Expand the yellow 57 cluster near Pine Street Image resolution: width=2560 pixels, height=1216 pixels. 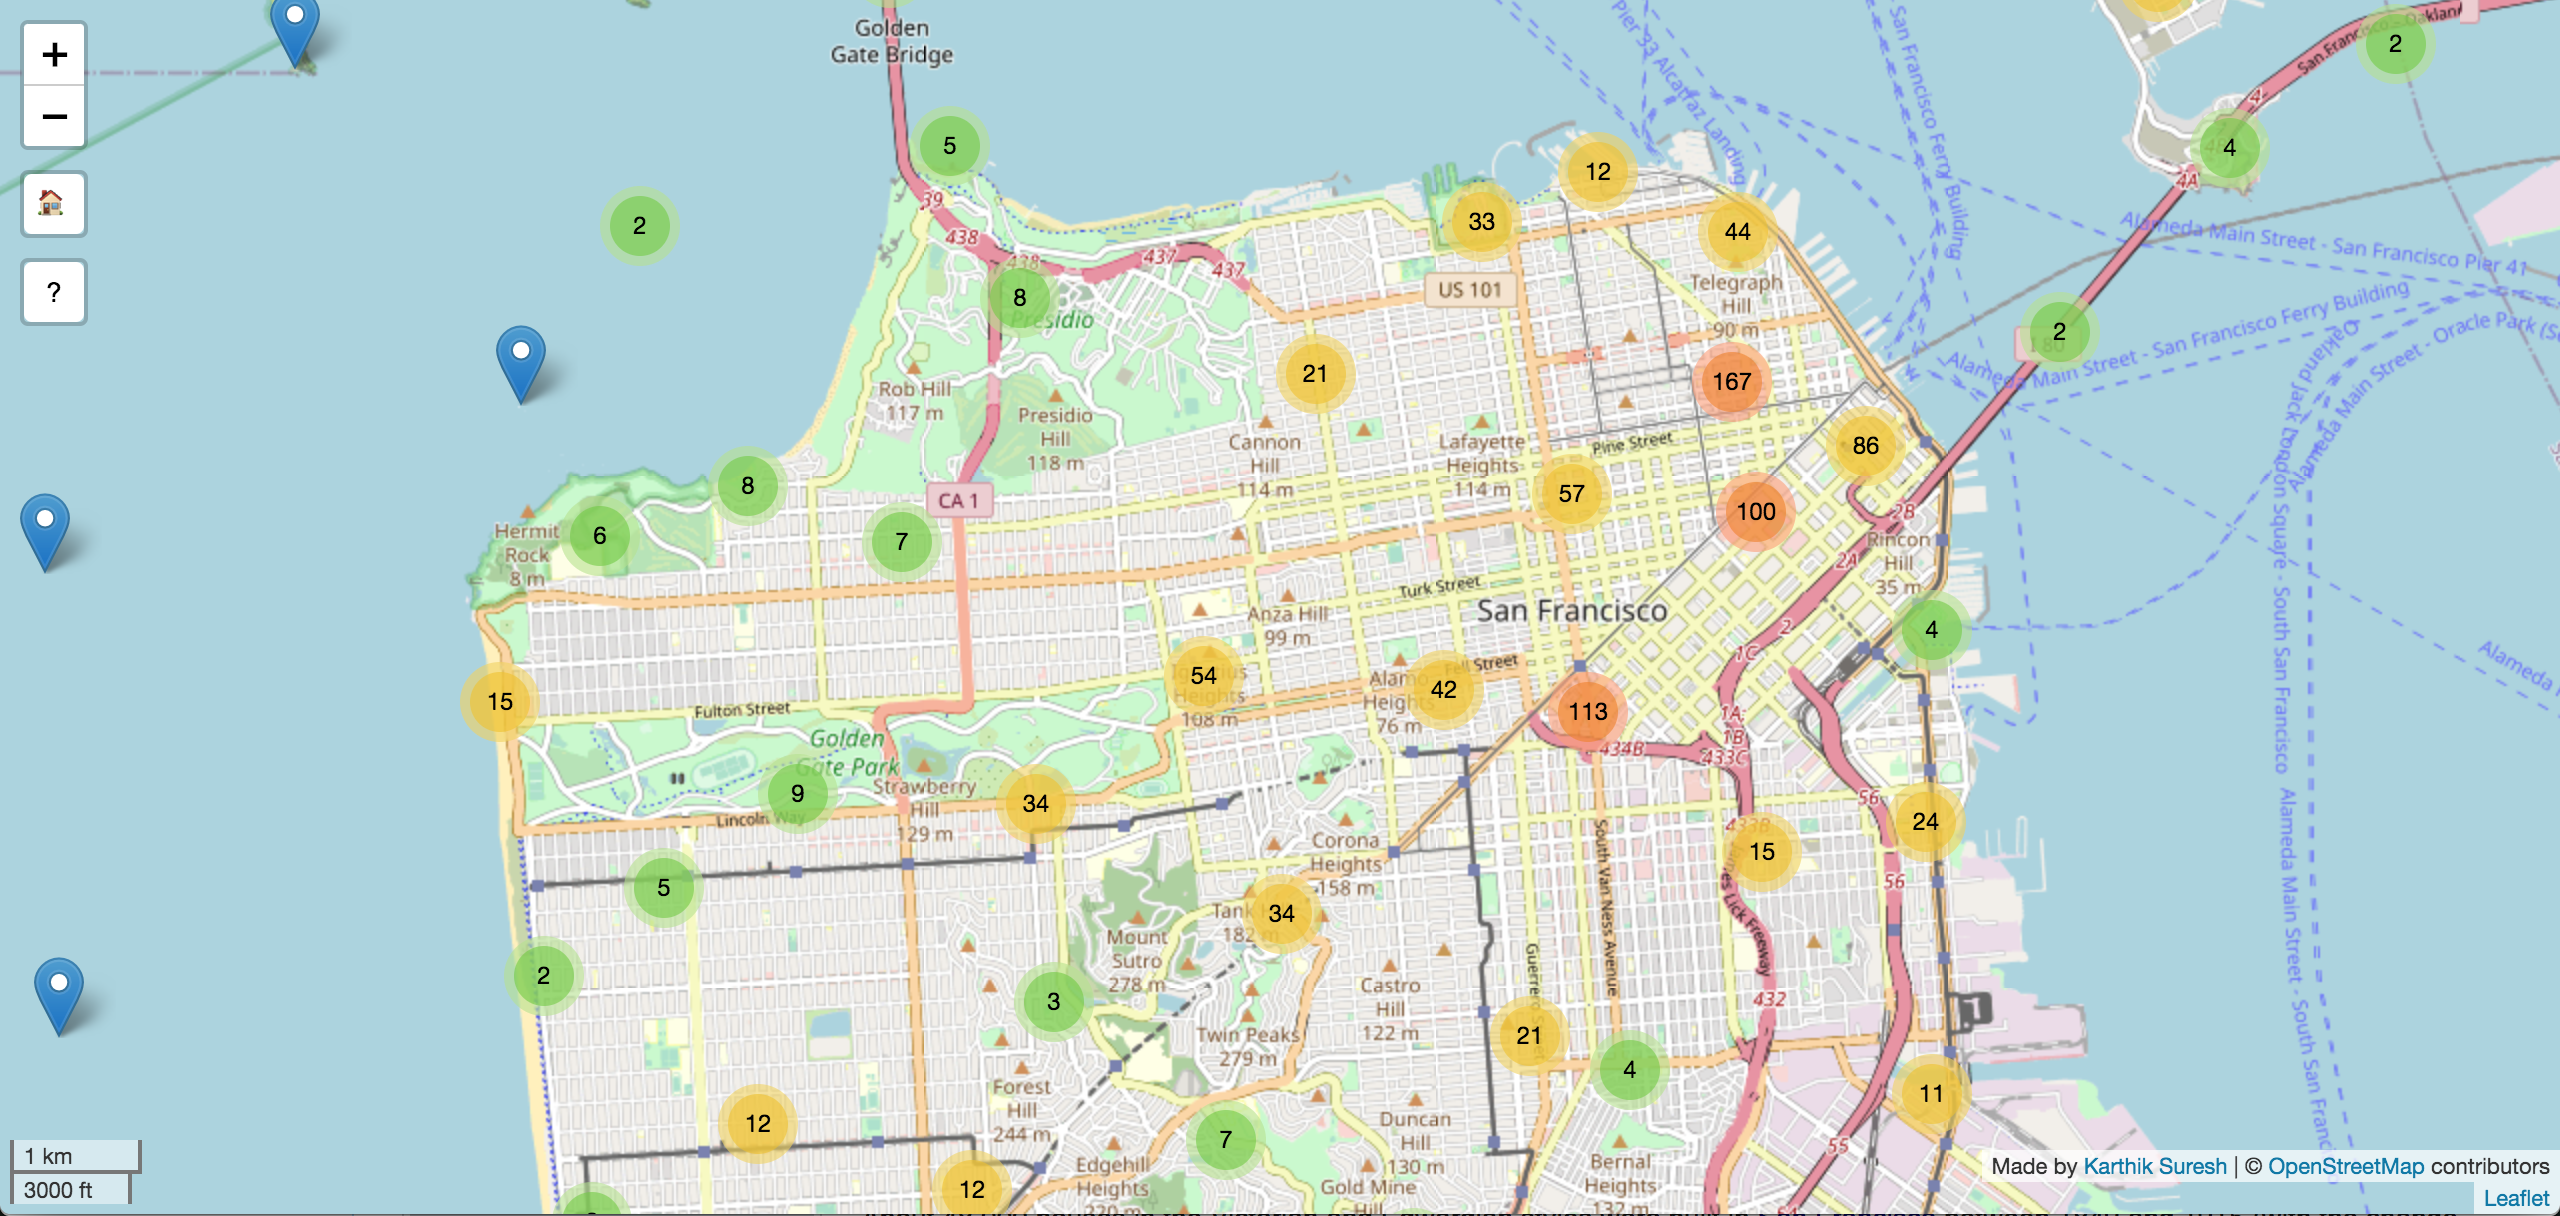click(x=1572, y=492)
